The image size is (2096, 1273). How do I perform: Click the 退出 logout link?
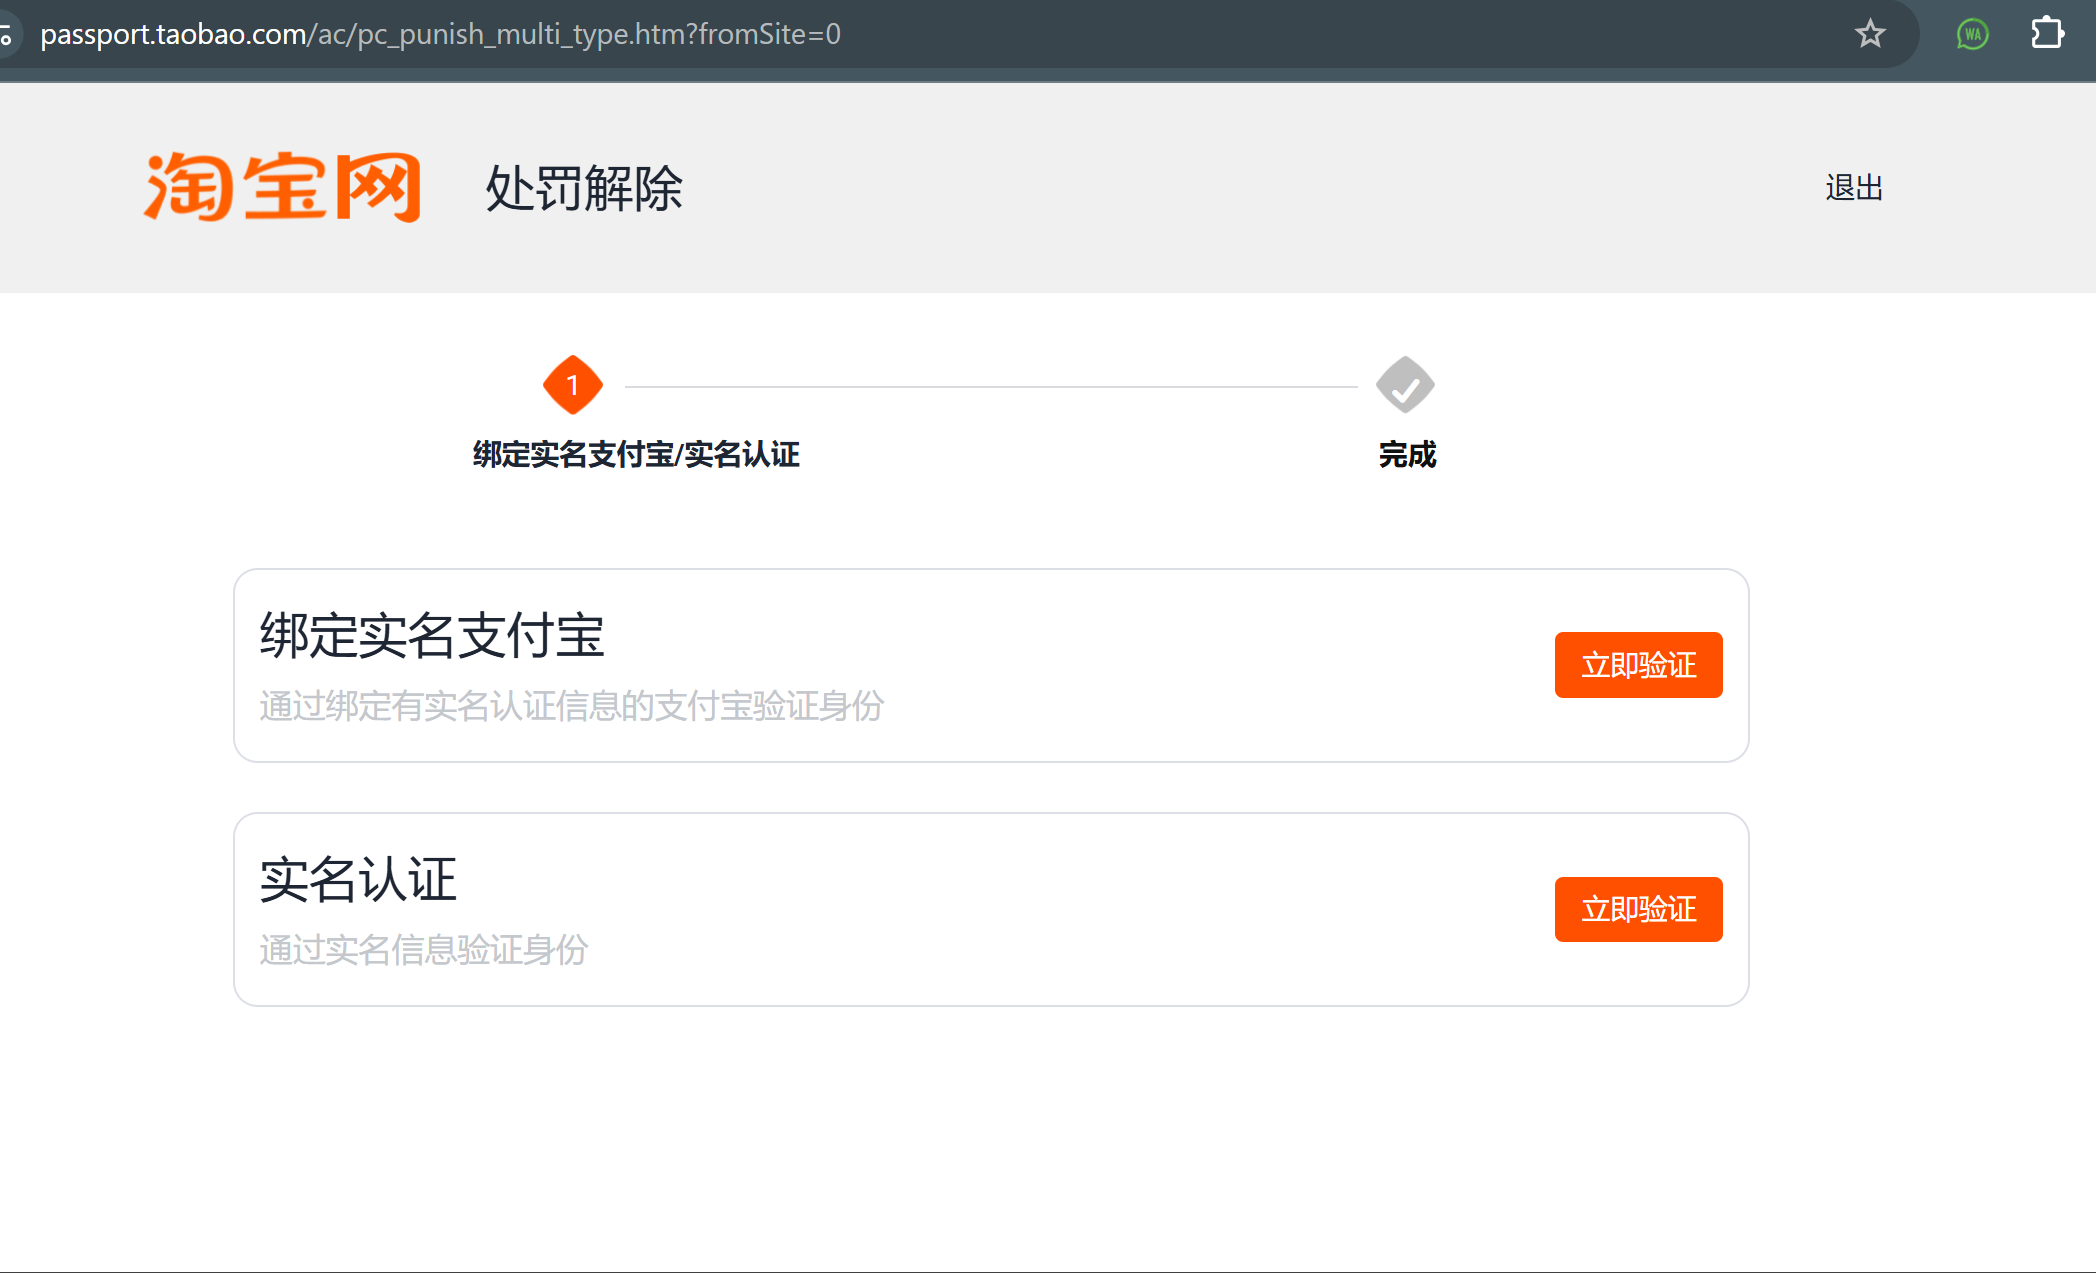click(x=1853, y=188)
